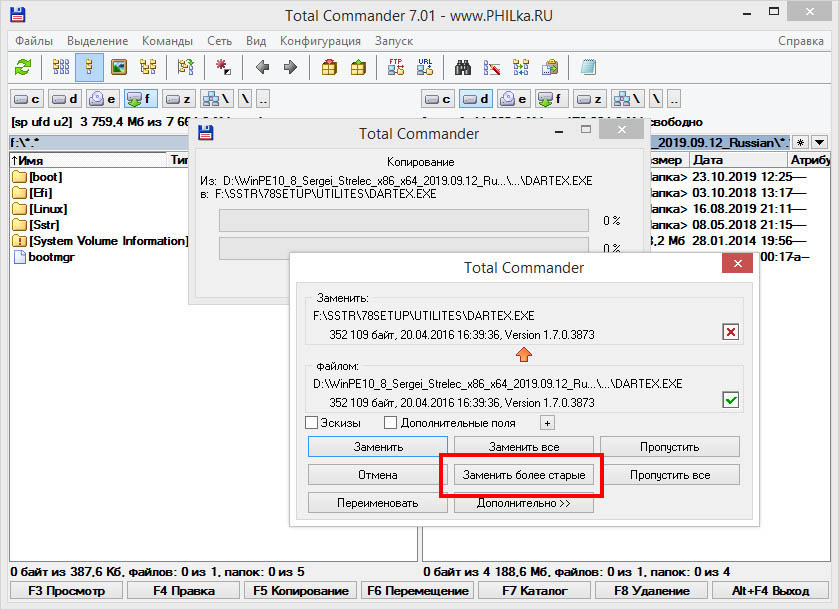Screen dimensions: 839x610
Task: Select drive e in the left panel
Action: (x=103, y=99)
